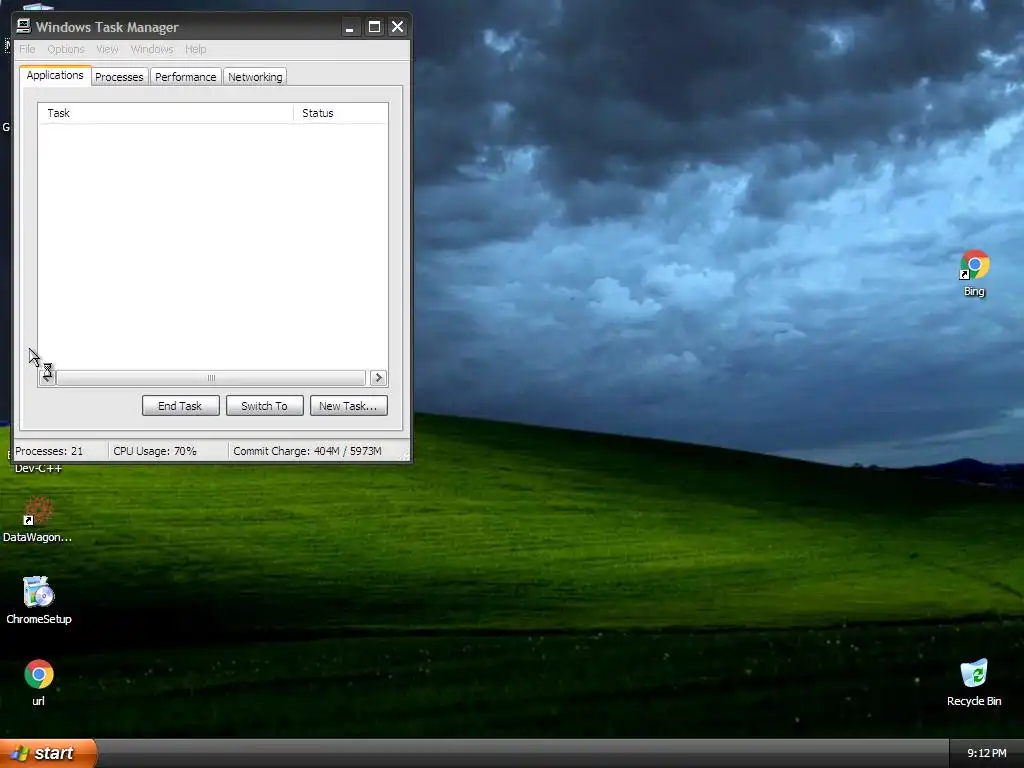
Task: Open the Windows menu
Action: point(152,49)
